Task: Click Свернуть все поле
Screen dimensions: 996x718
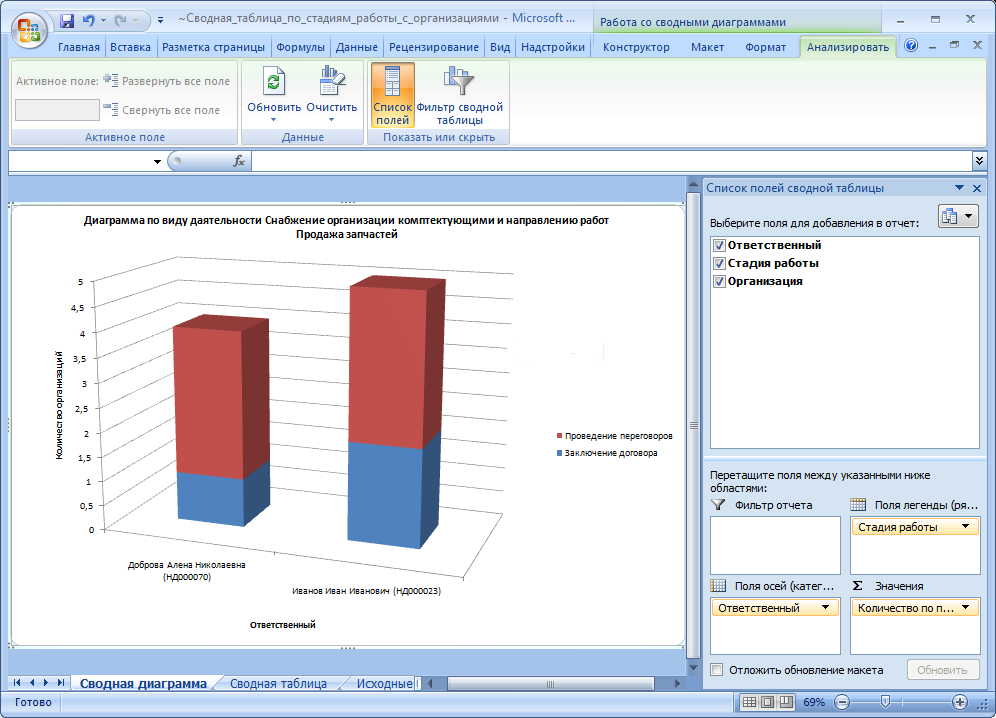Action: coord(162,110)
